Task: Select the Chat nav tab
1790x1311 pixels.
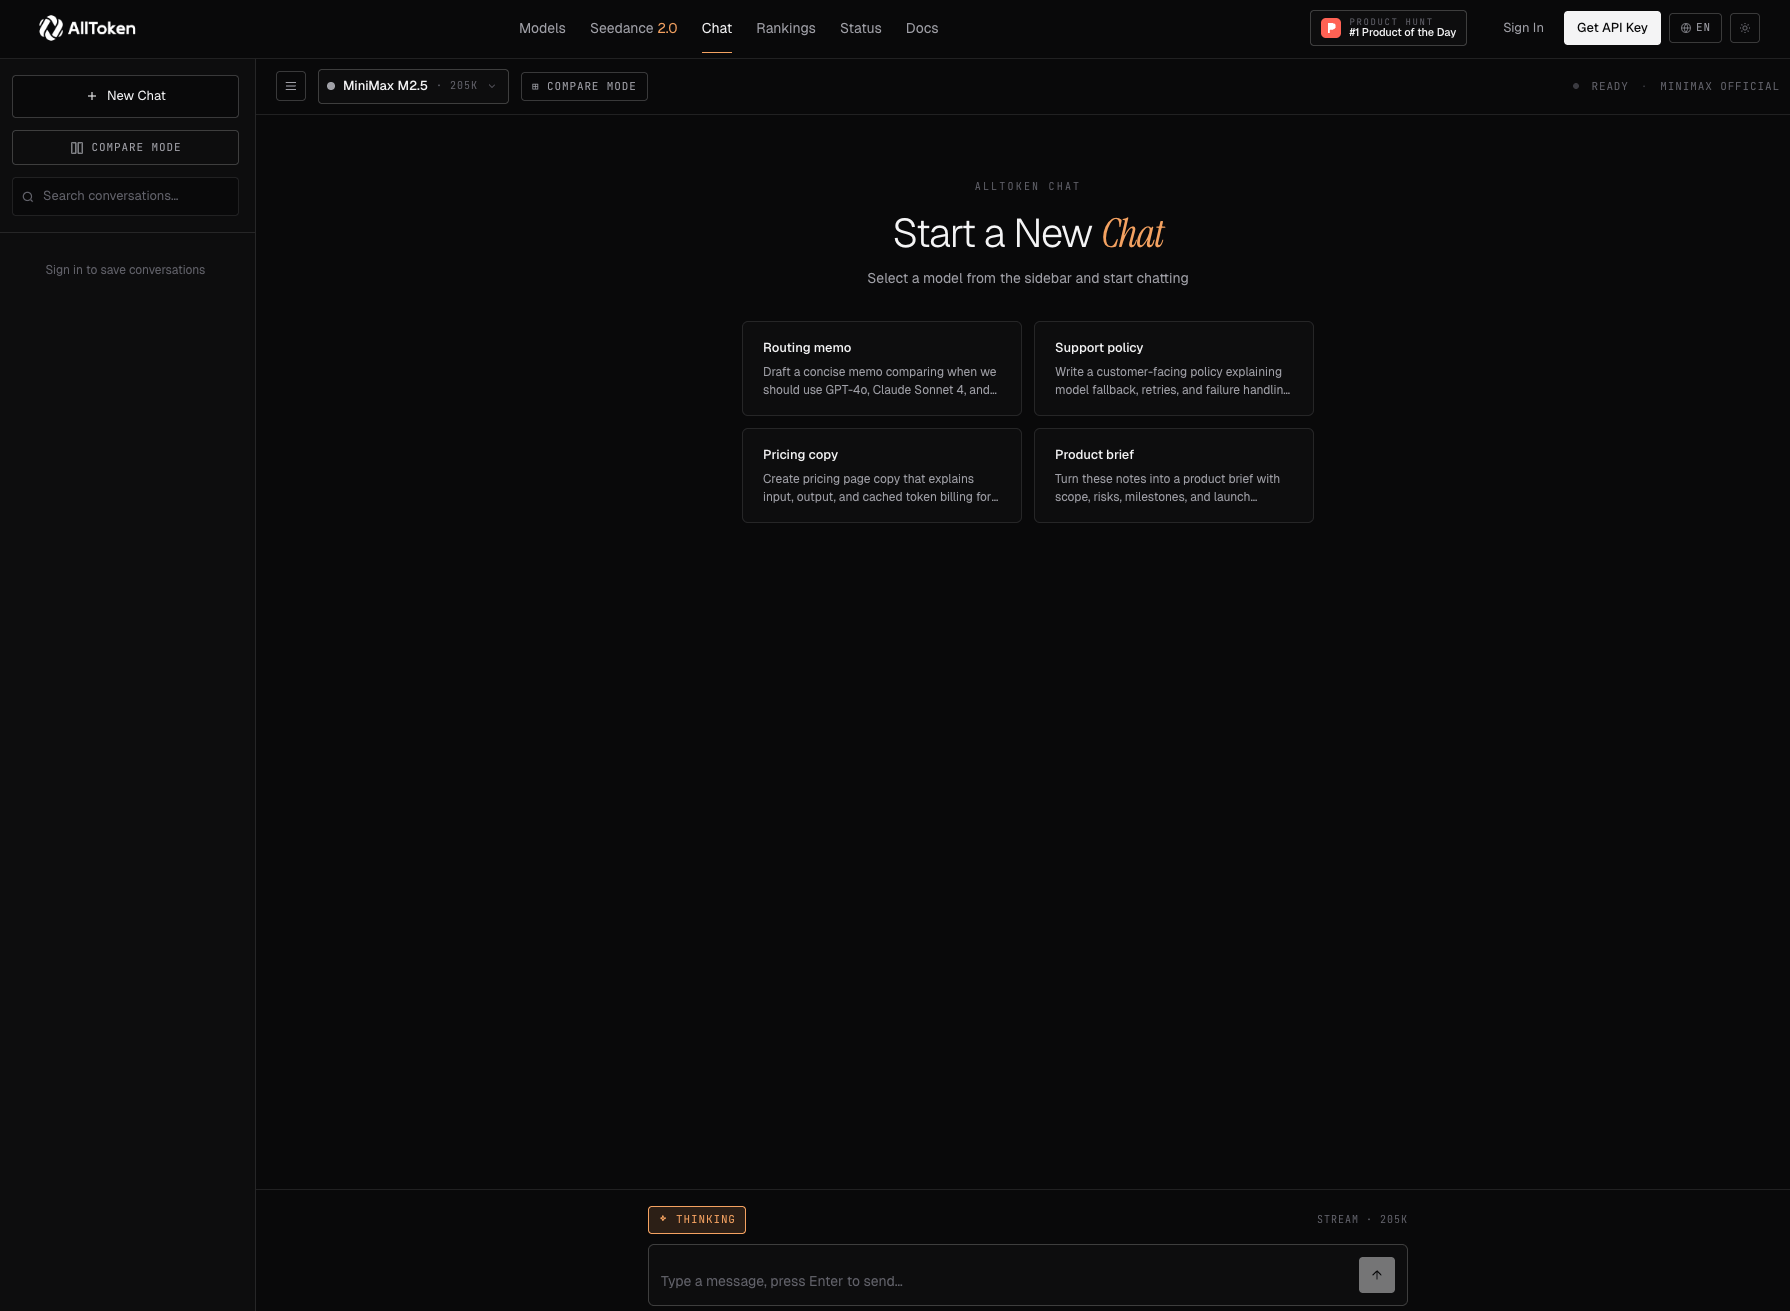Action: 717,28
